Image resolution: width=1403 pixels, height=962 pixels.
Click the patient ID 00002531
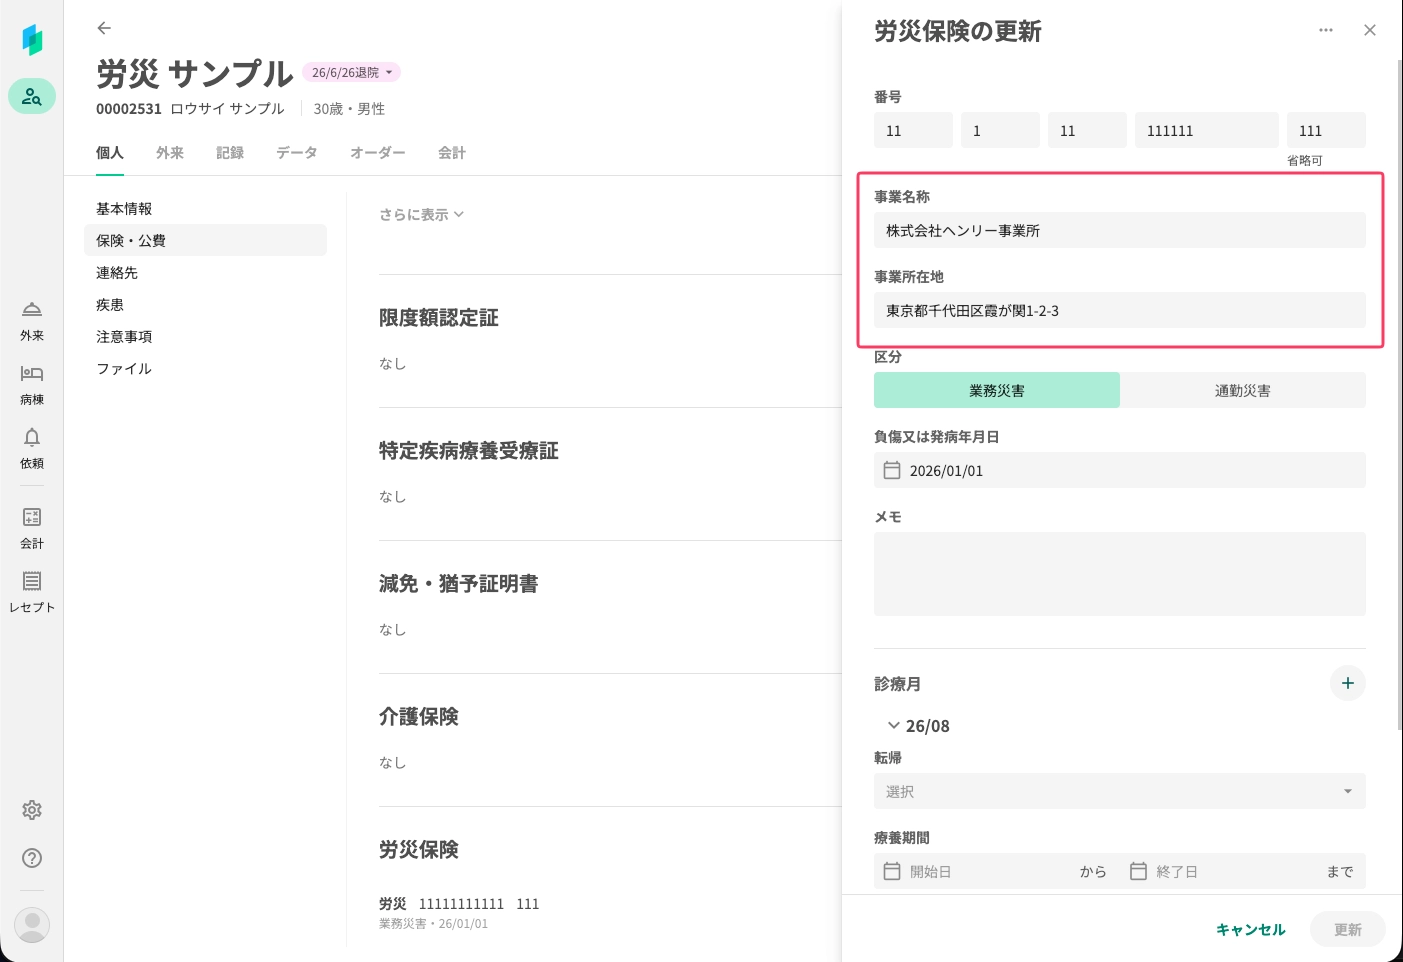click(x=129, y=108)
